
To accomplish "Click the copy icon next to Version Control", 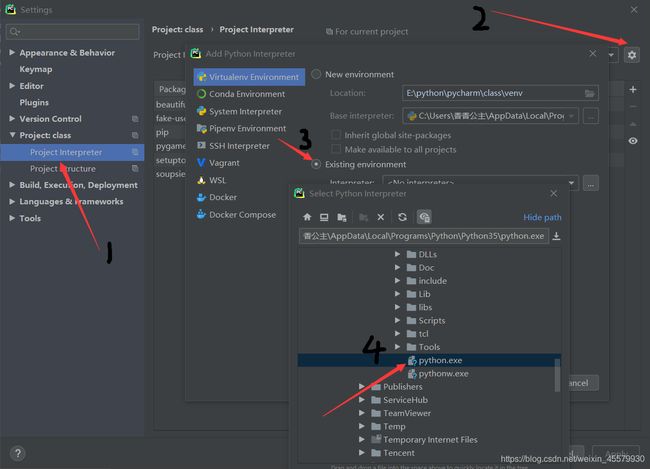I will pyautogui.click(x=135, y=119).
